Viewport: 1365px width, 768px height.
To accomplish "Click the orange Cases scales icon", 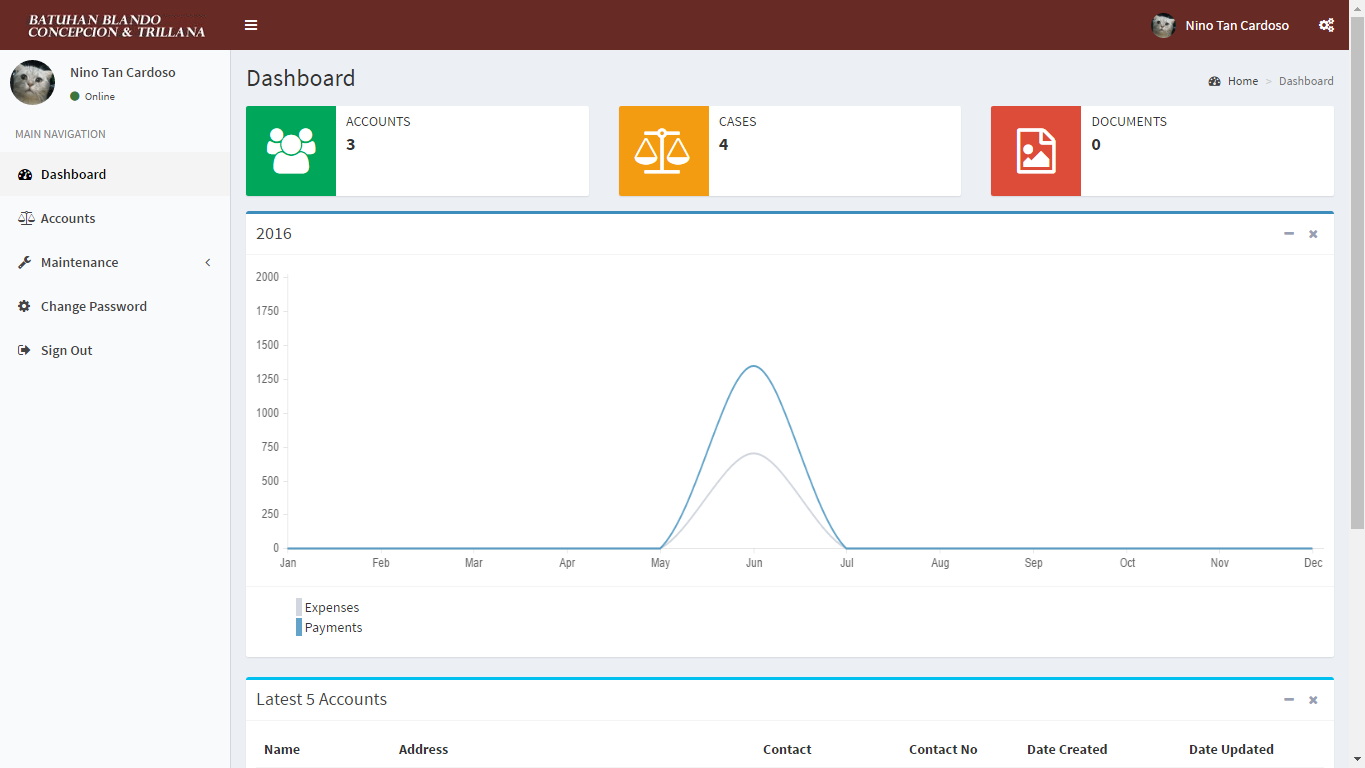I will click(663, 151).
